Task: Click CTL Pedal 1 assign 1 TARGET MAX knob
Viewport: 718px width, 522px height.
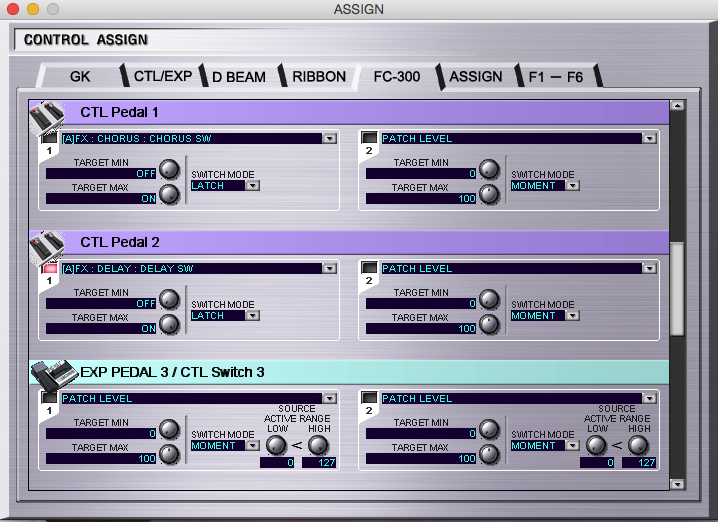Action: 169,194
